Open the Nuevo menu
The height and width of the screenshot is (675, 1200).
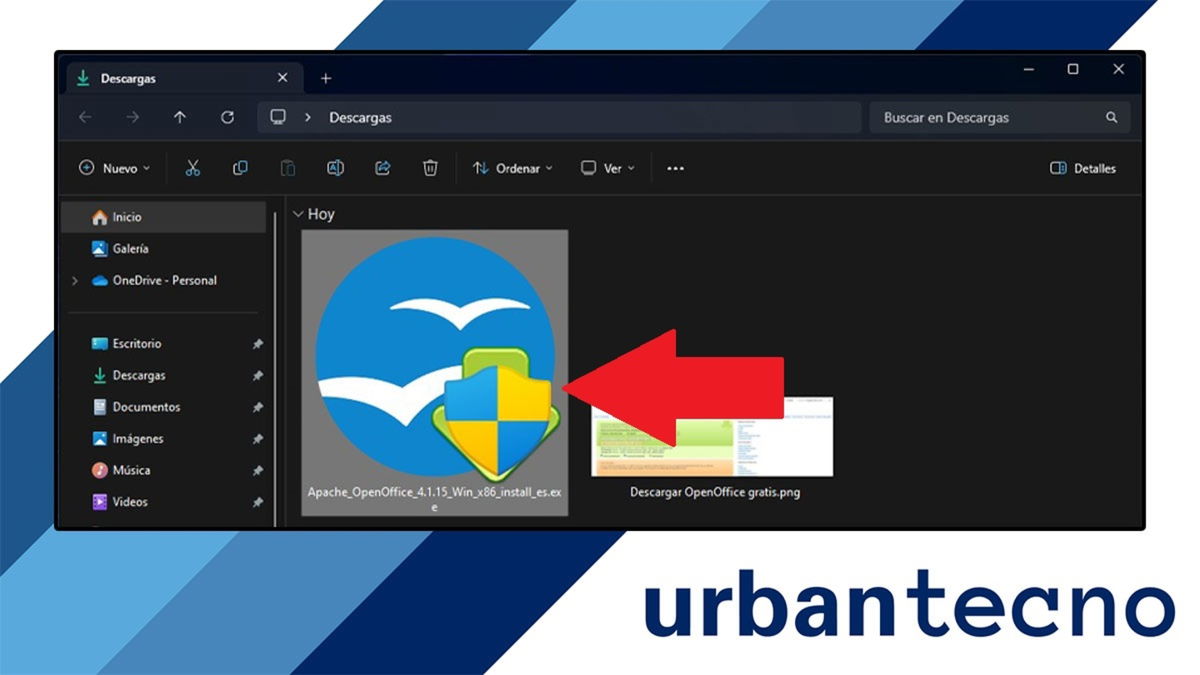coord(113,167)
